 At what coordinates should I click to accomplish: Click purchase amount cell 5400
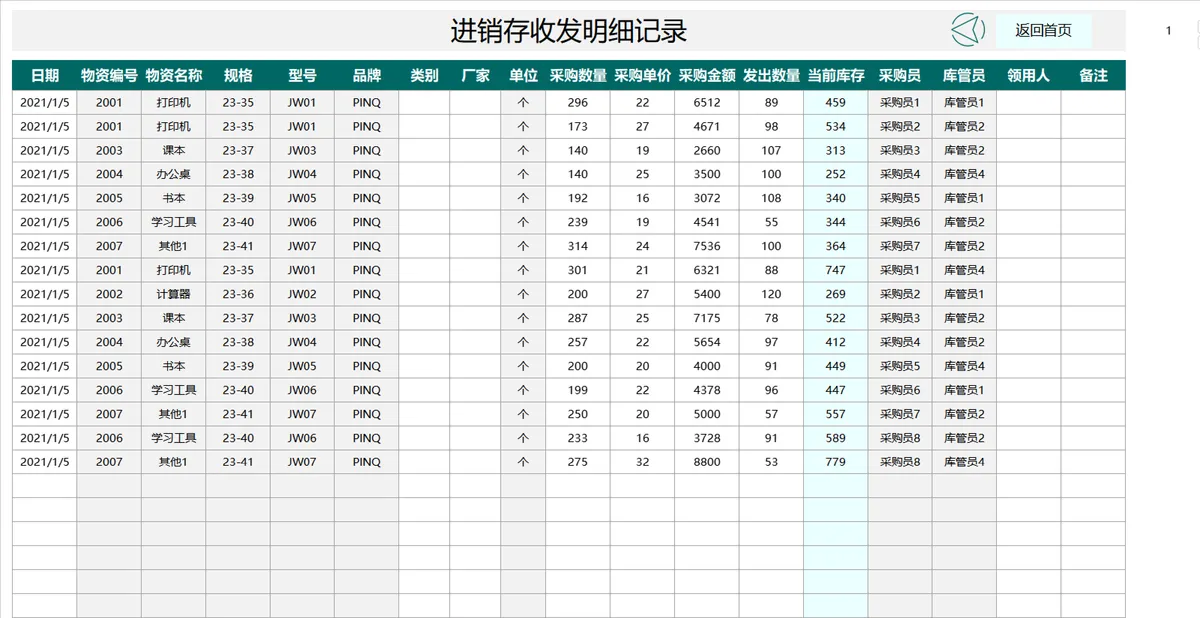[707, 294]
